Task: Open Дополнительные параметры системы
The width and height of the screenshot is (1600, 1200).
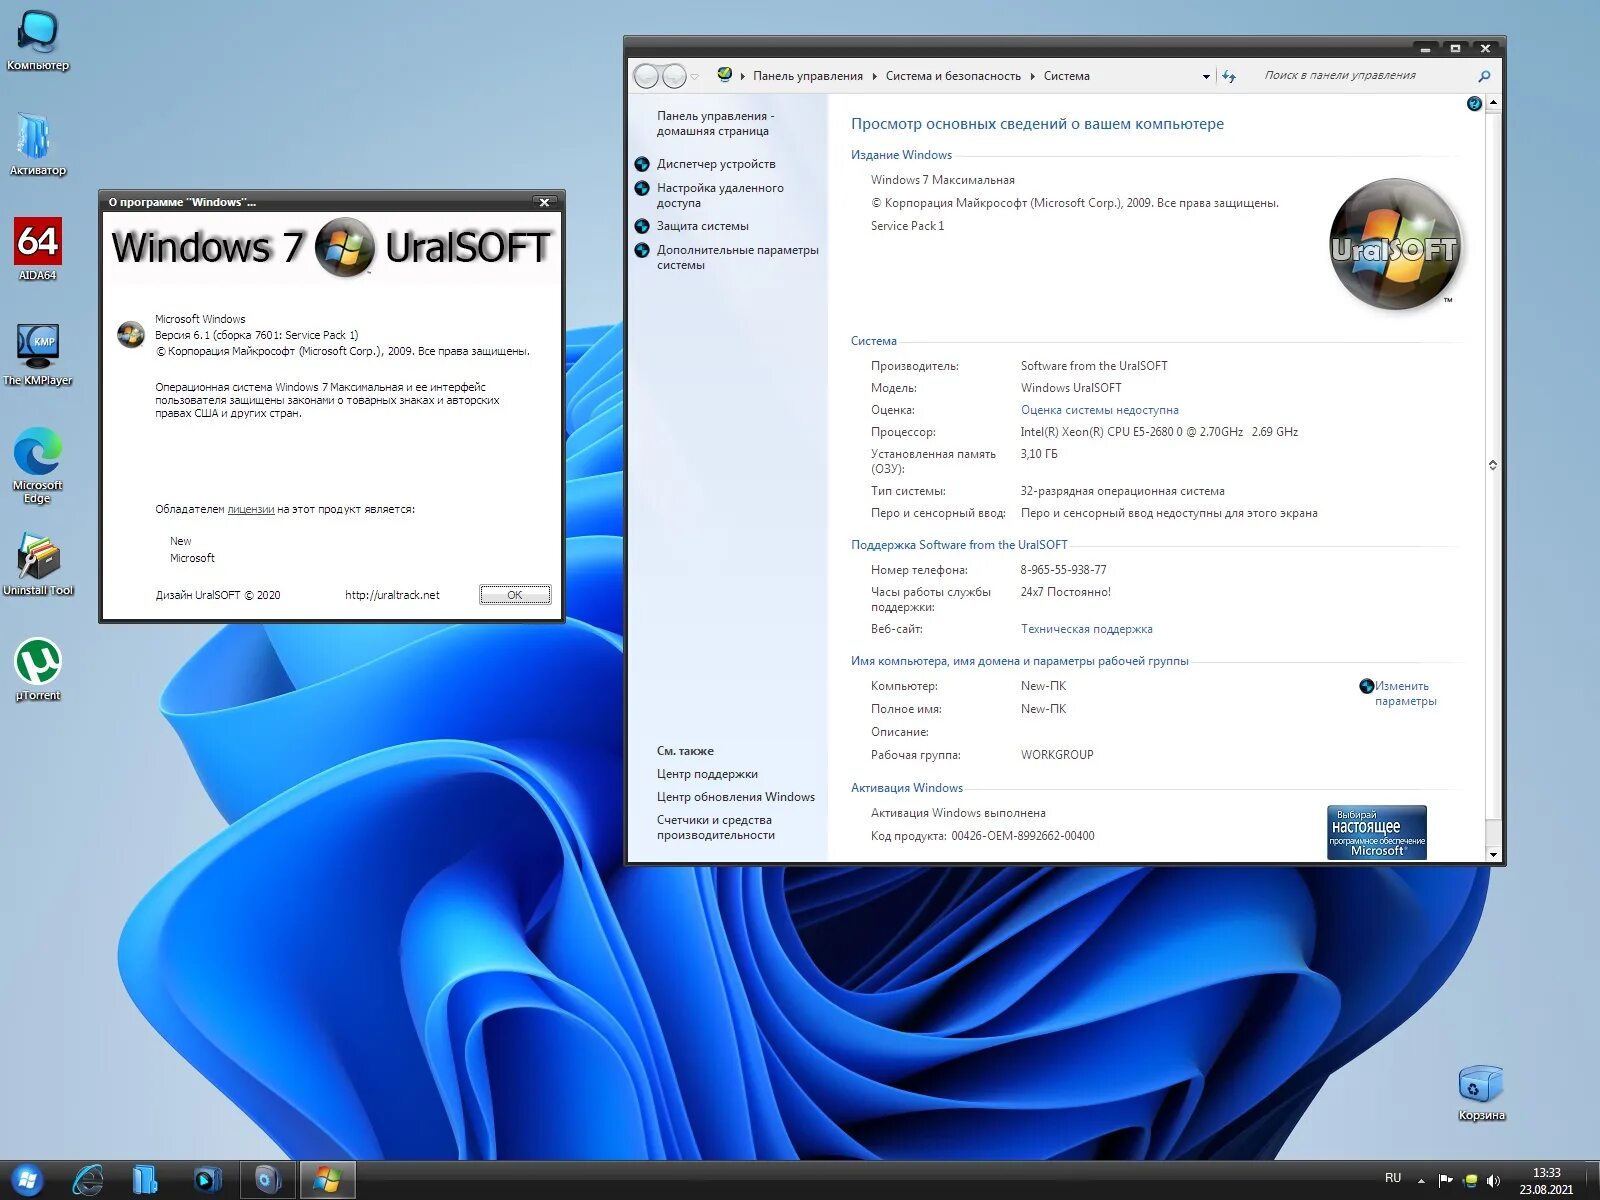Action: coord(737,257)
